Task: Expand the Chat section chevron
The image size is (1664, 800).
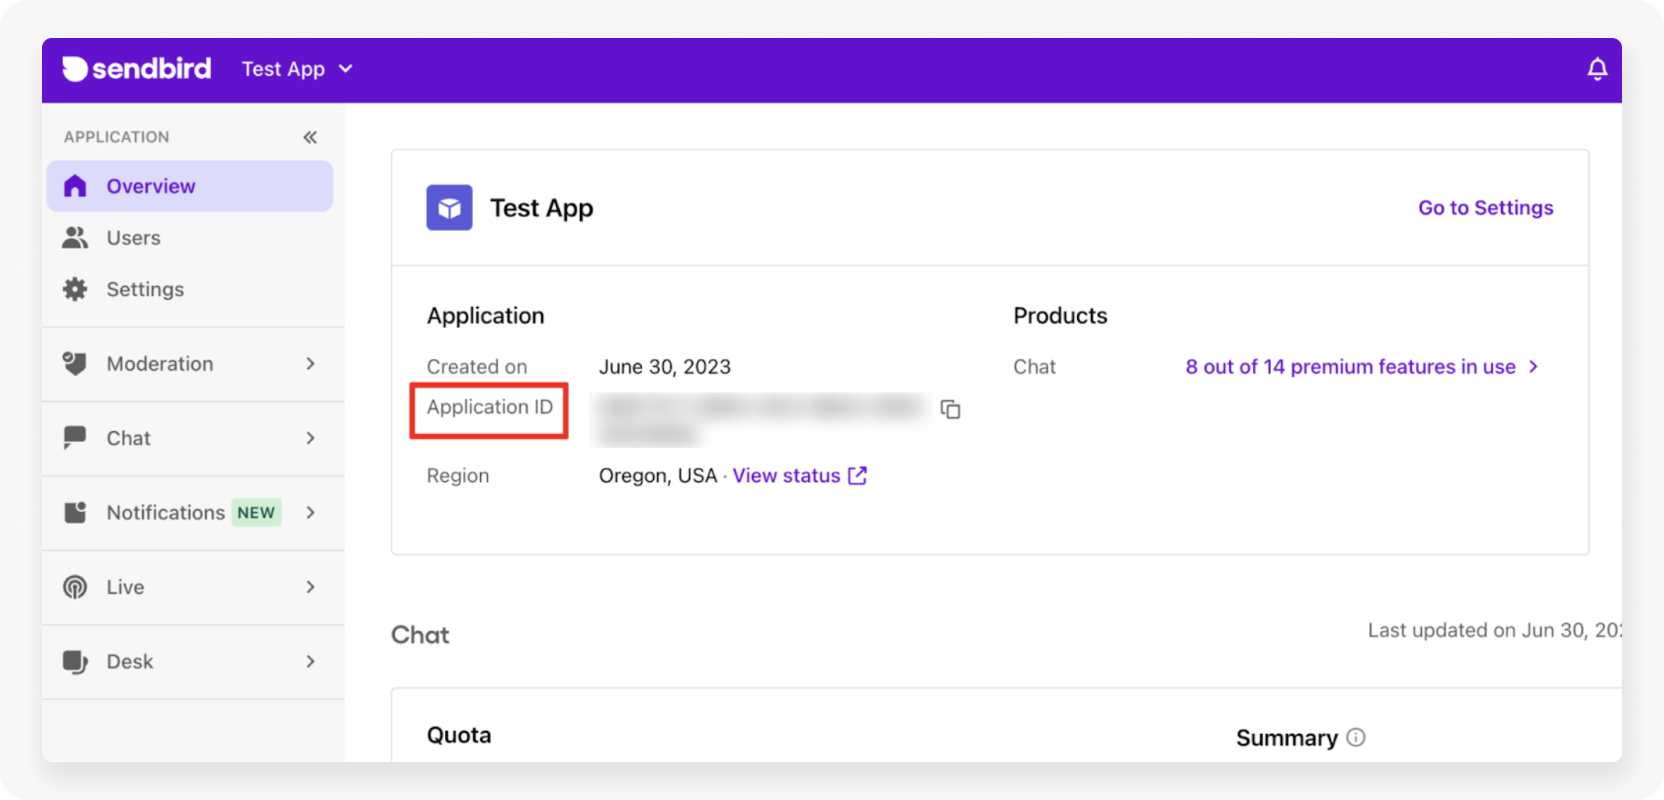Action: pos(311,438)
